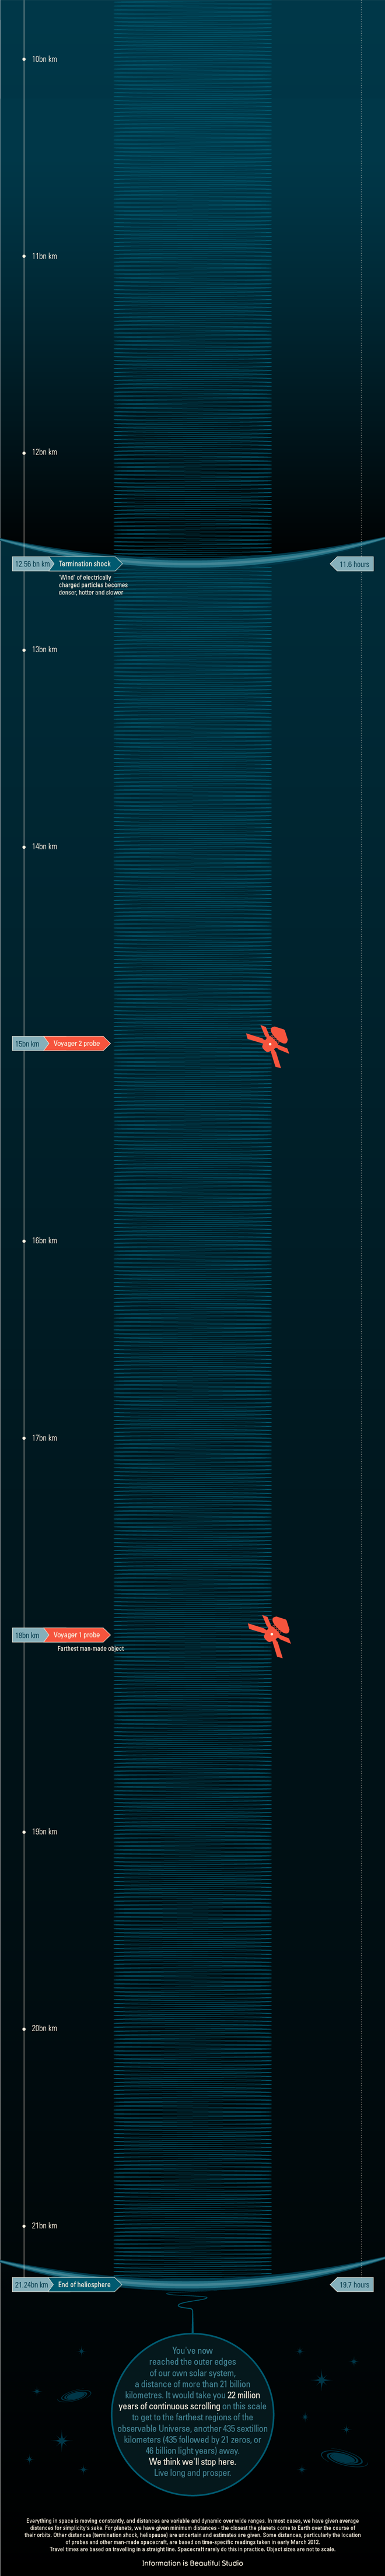Image resolution: width=385 pixels, height=2576 pixels.
Task: Click the 21bn km scale marker
Action: [x=43, y=2225]
